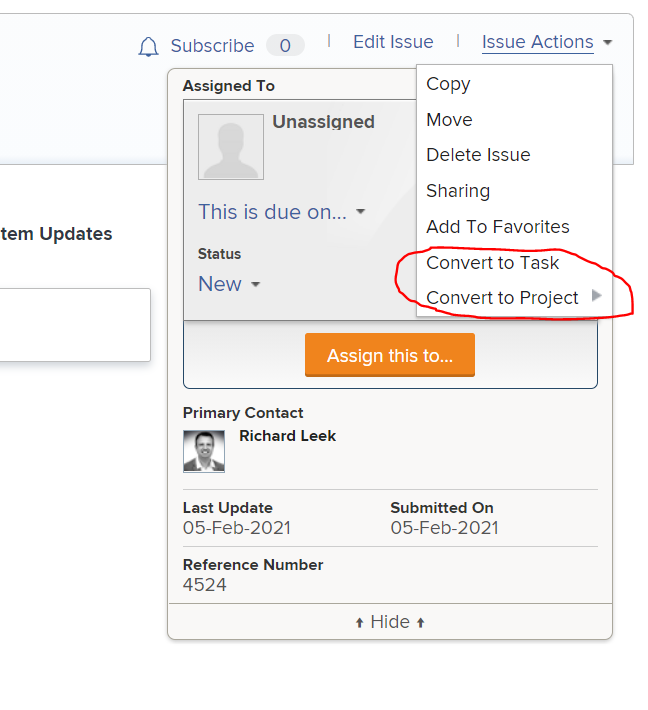Screen dimensions: 648x710
Task: Click Richard Leek's profile photo
Action: (x=204, y=451)
